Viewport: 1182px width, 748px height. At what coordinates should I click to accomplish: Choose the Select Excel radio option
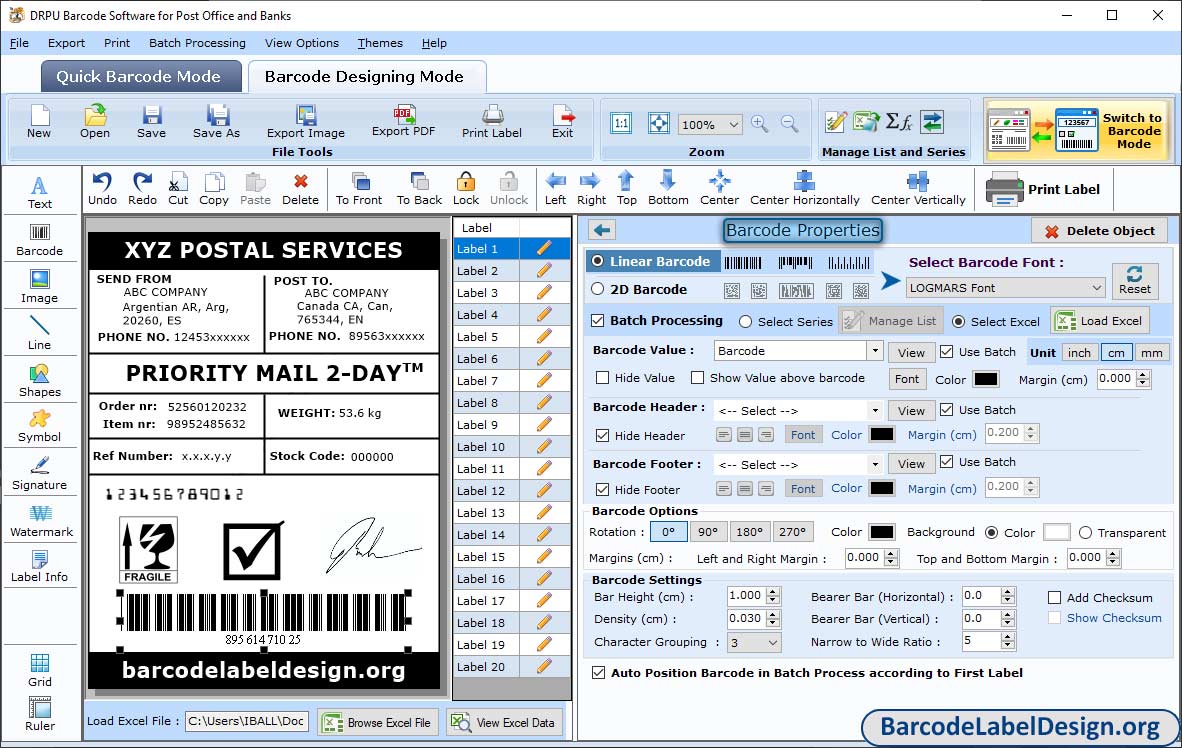point(958,322)
